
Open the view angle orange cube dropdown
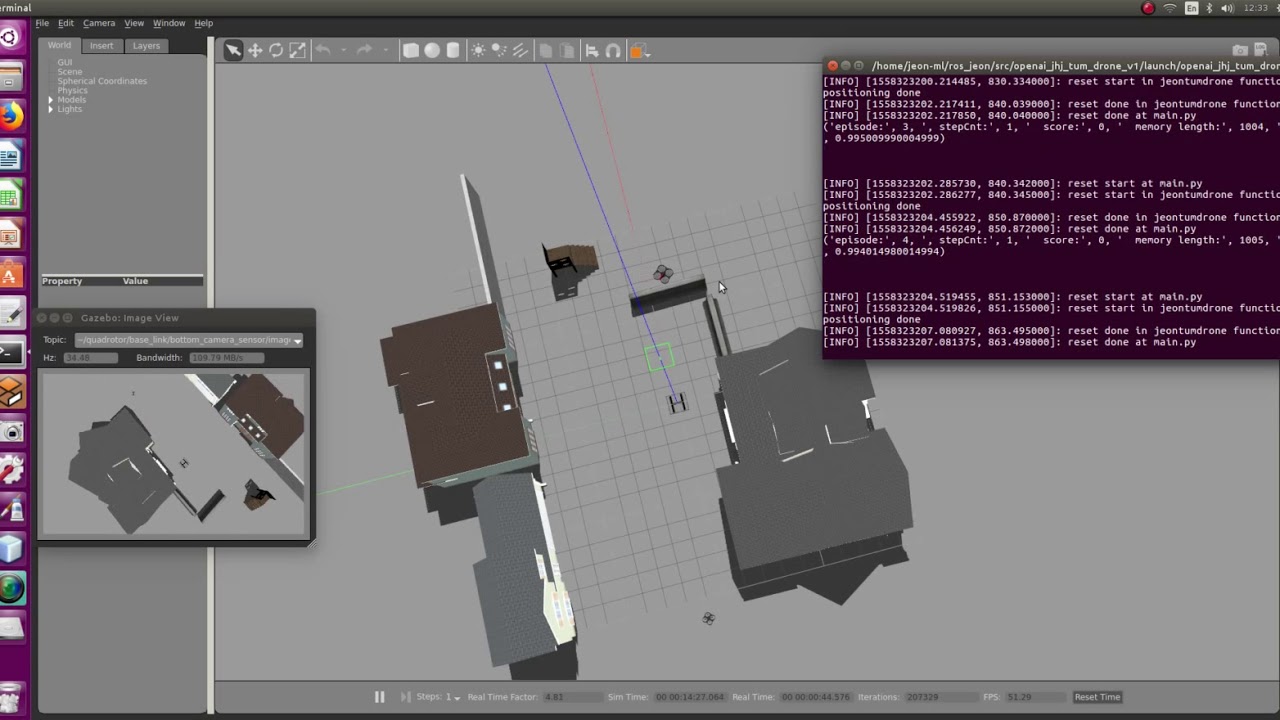tap(638, 51)
